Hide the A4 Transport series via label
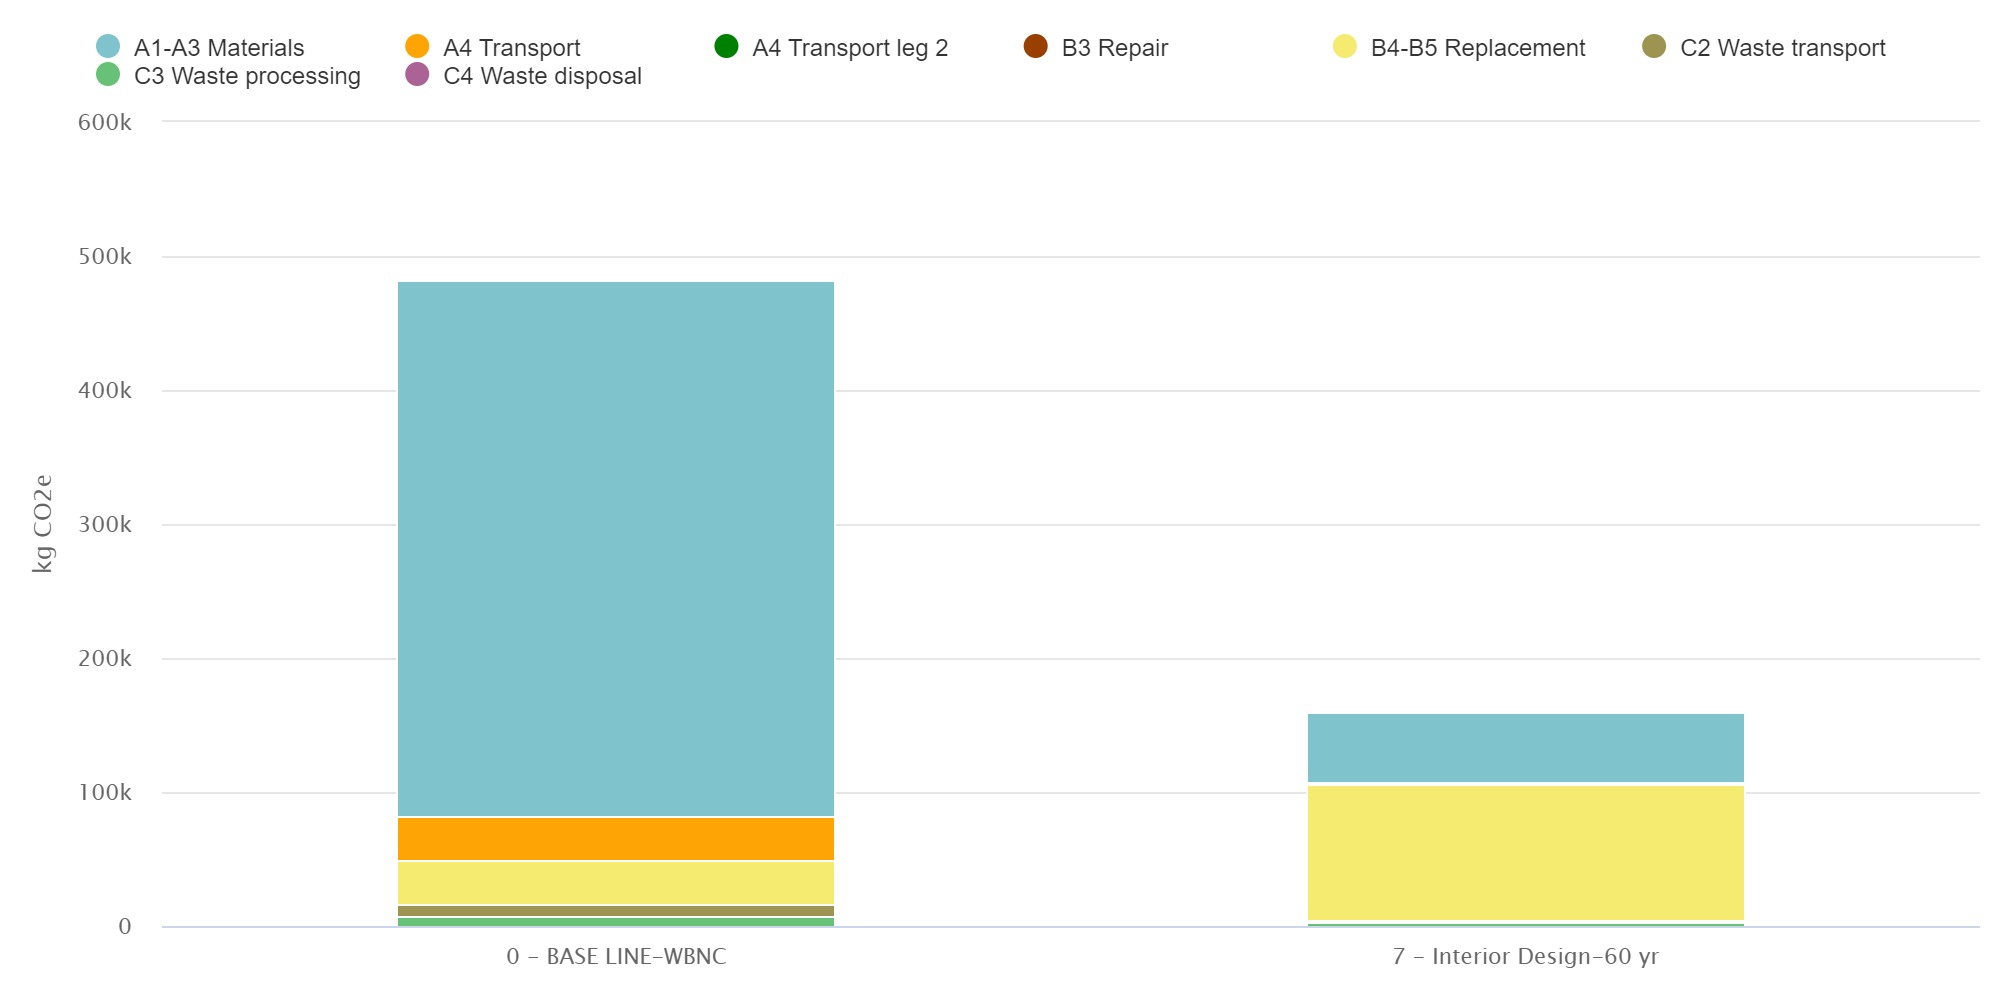The image size is (2000, 1000). (511, 48)
